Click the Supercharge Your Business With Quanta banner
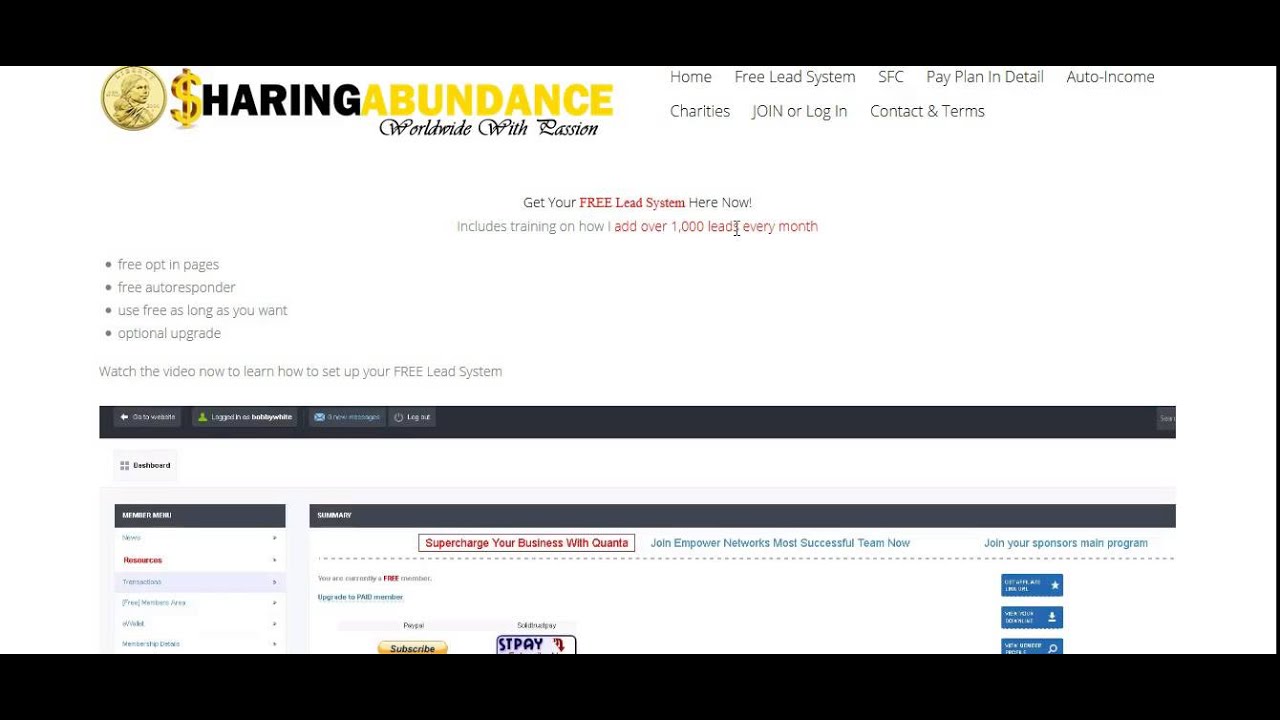Image resolution: width=1280 pixels, height=720 pixels. (527, 543)
